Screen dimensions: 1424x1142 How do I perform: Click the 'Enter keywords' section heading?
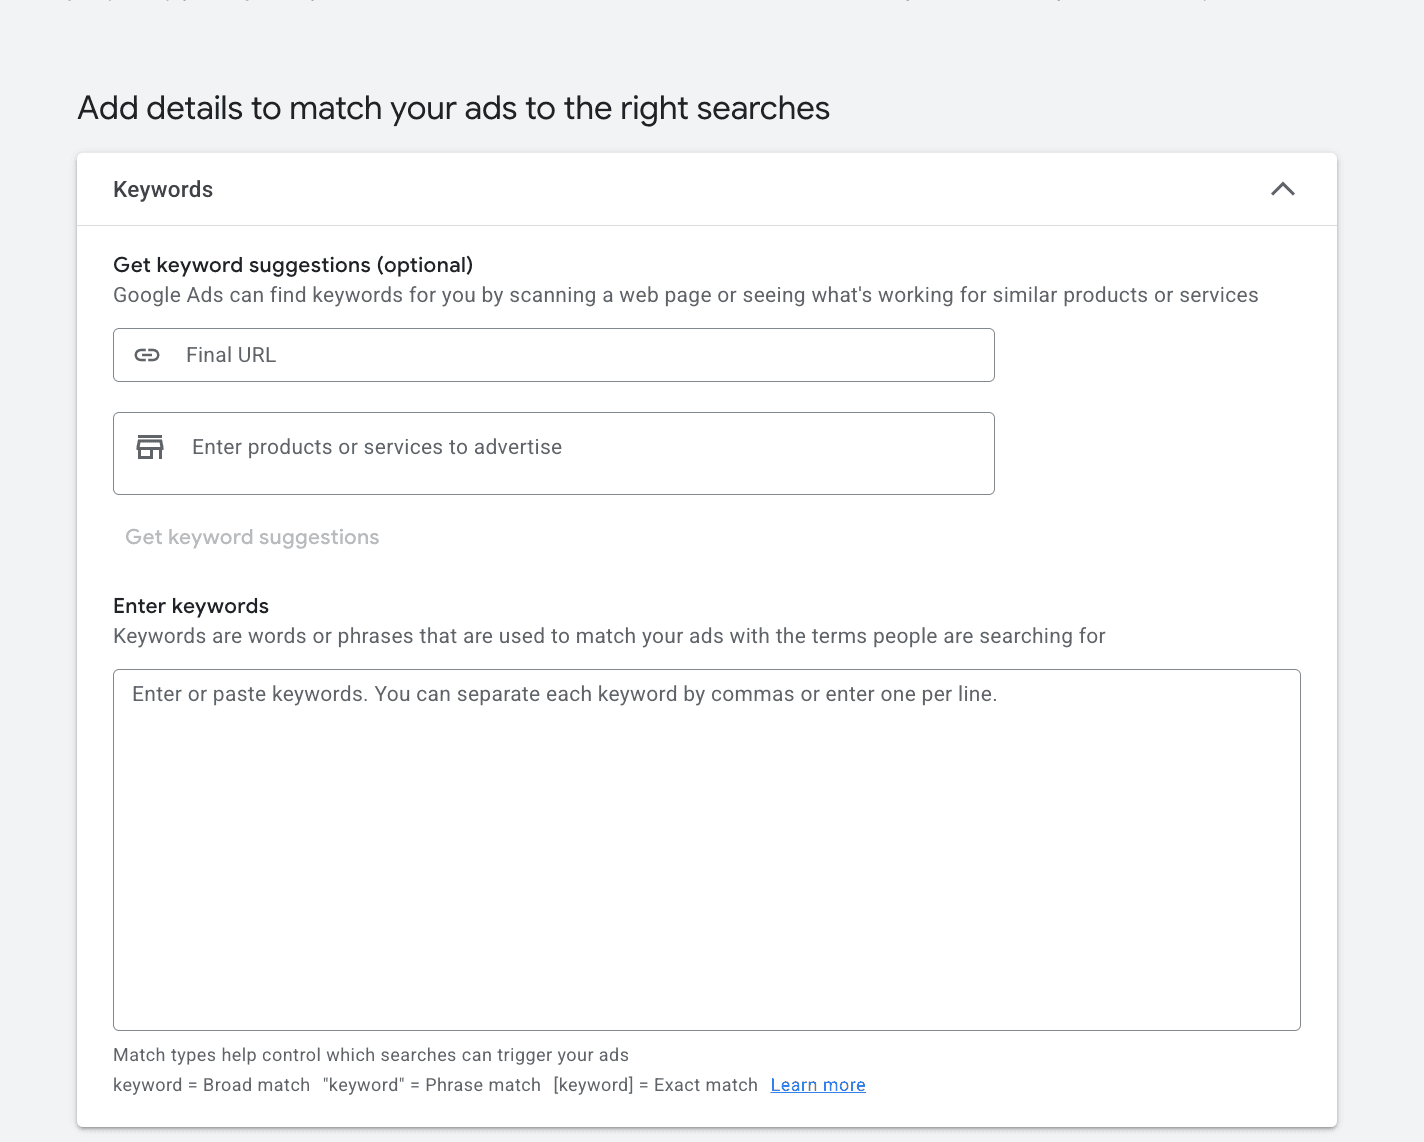point(191,606)
